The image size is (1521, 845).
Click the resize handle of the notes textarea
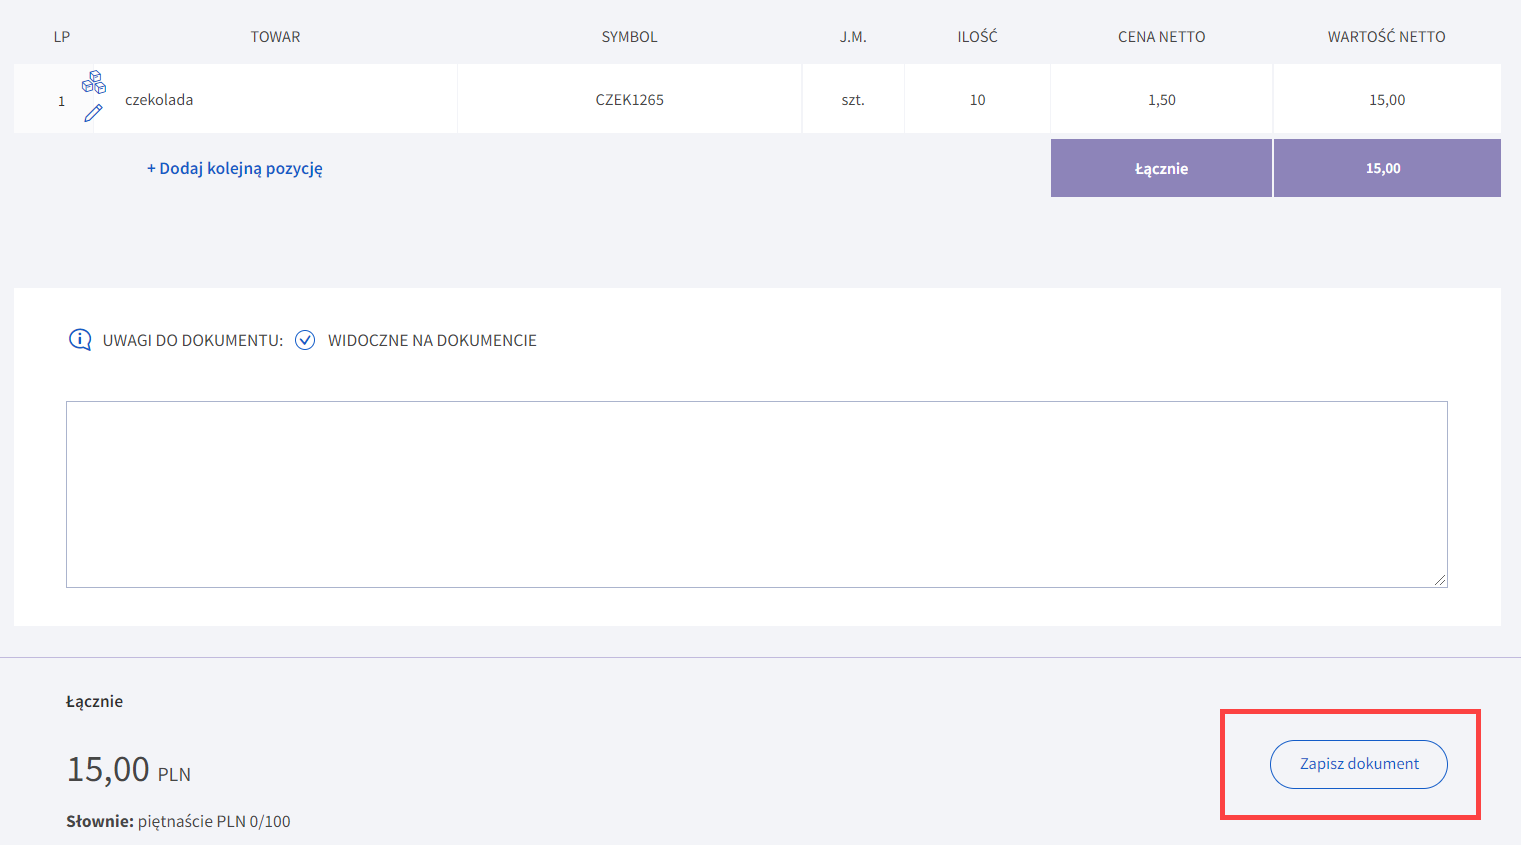click(x=1440, y=580)
